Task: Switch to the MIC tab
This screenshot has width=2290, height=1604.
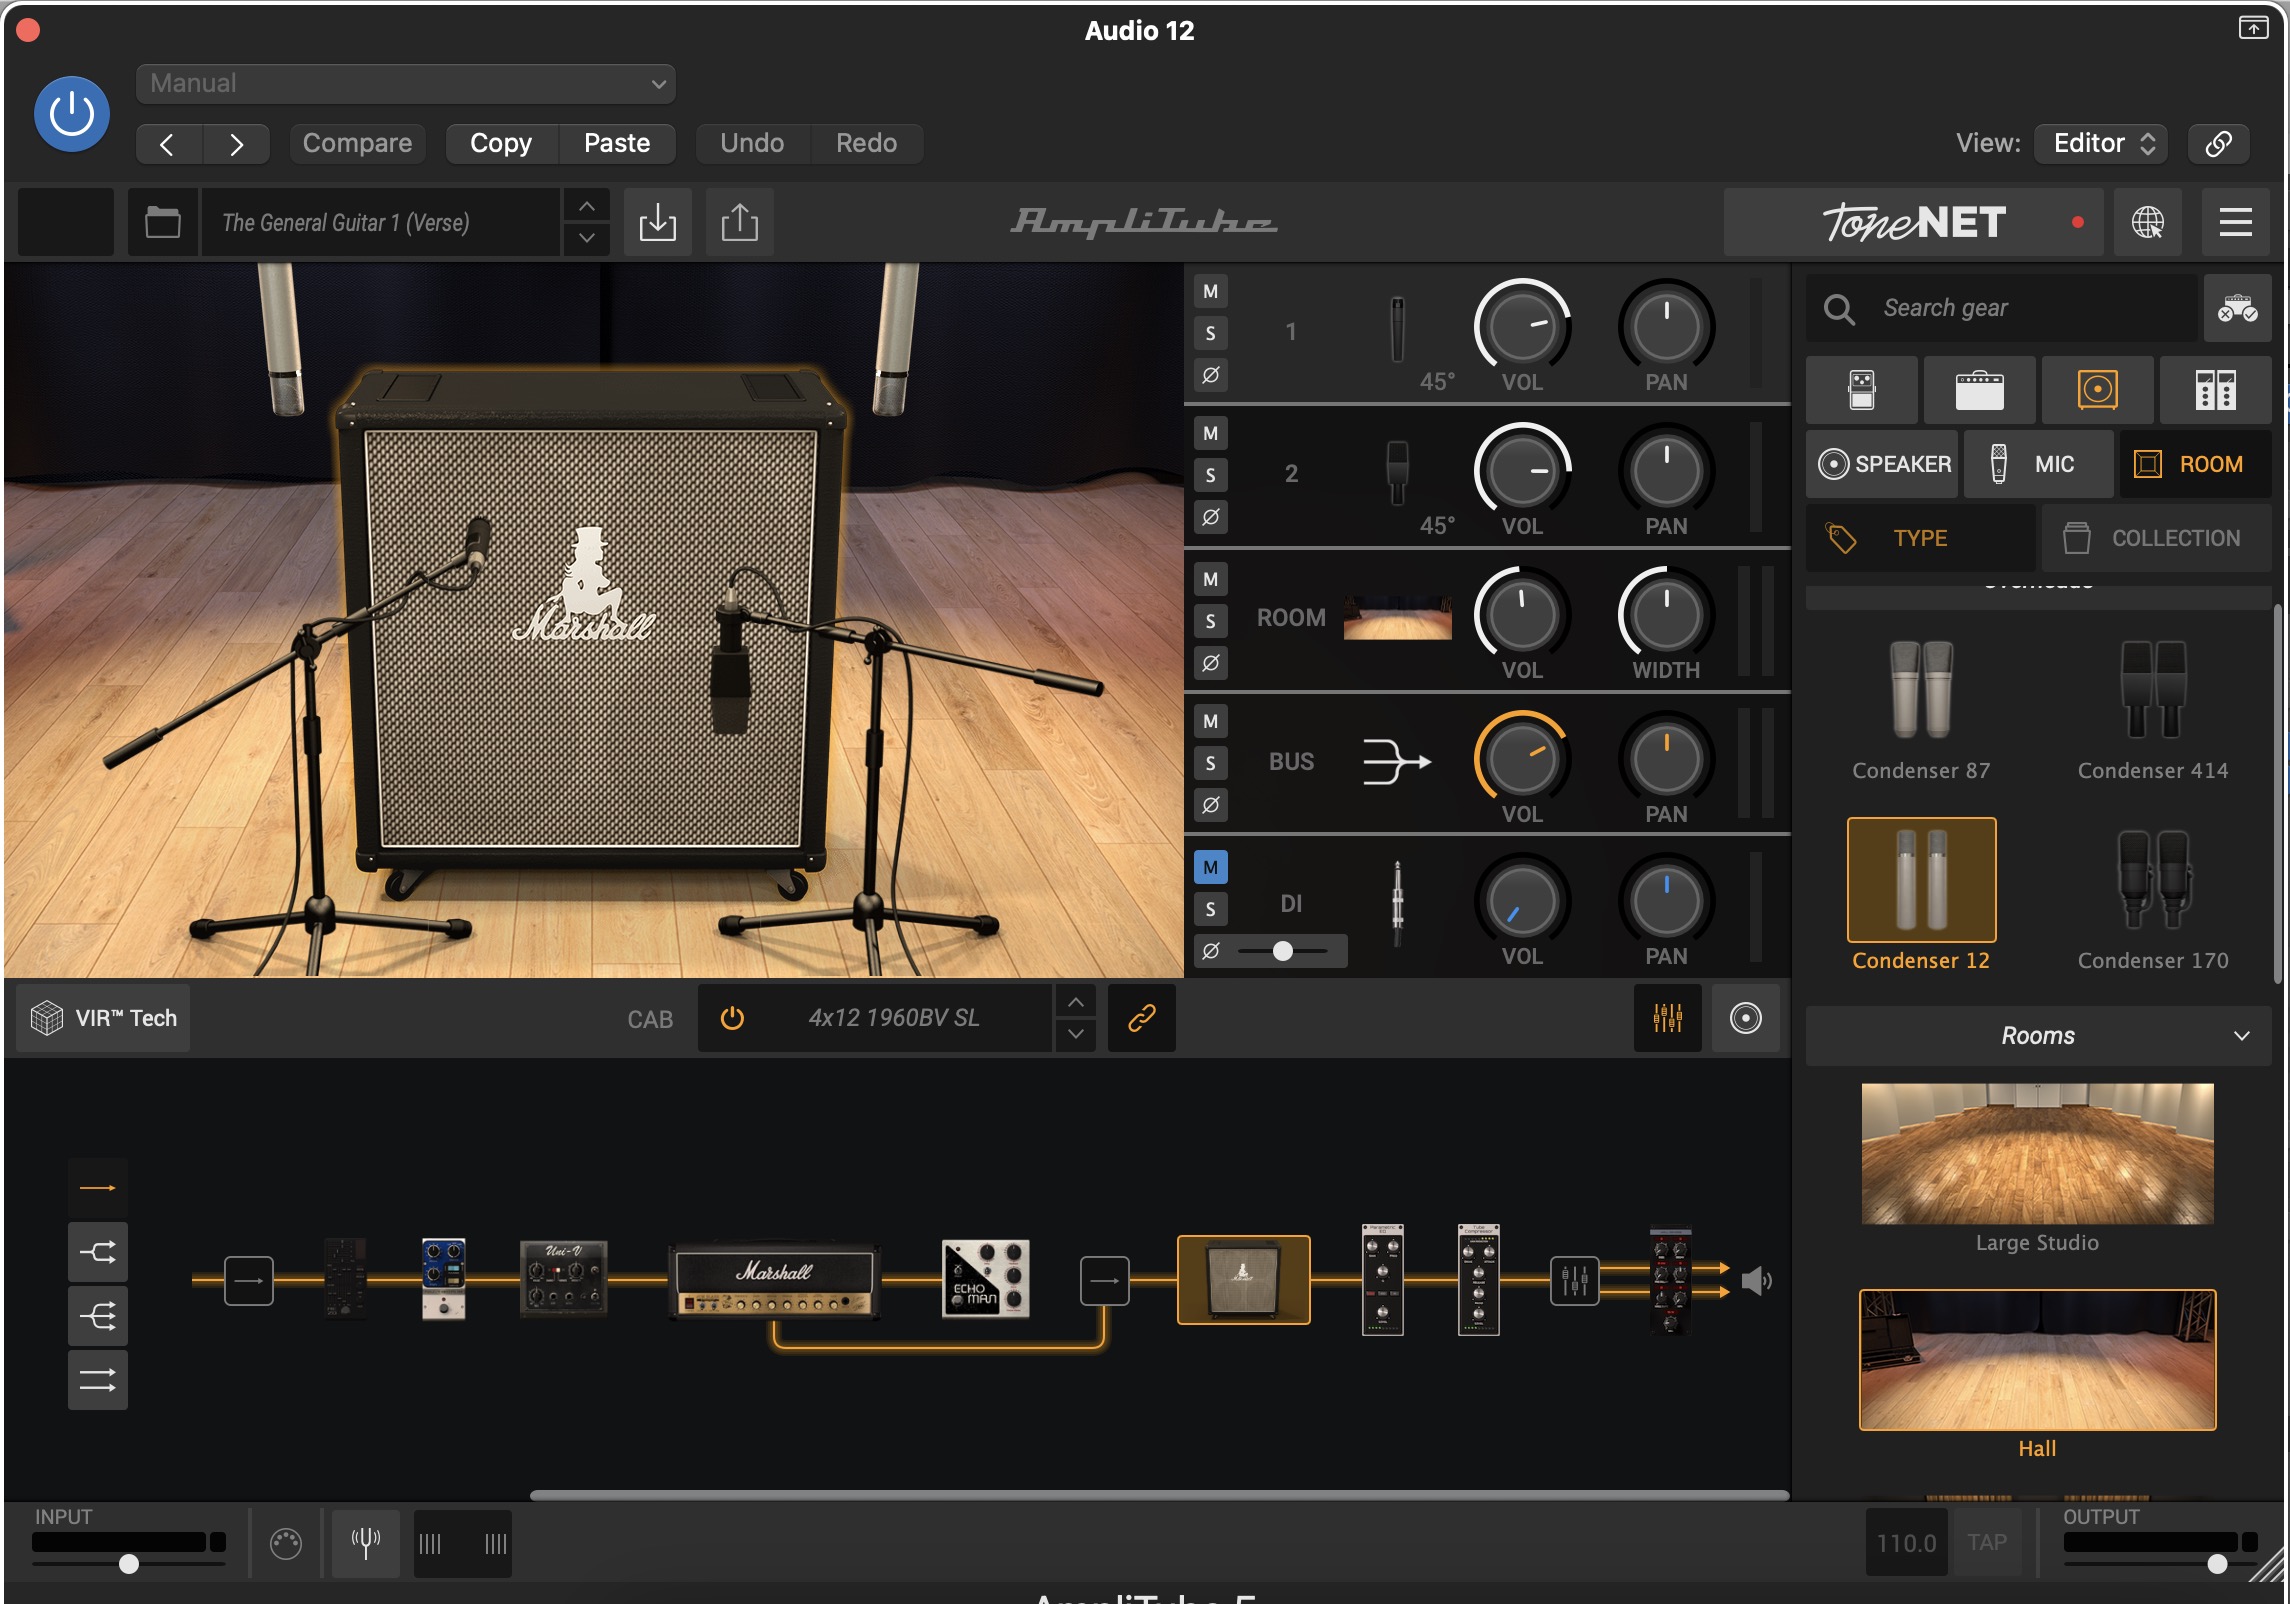Action: pos(2039,464)
